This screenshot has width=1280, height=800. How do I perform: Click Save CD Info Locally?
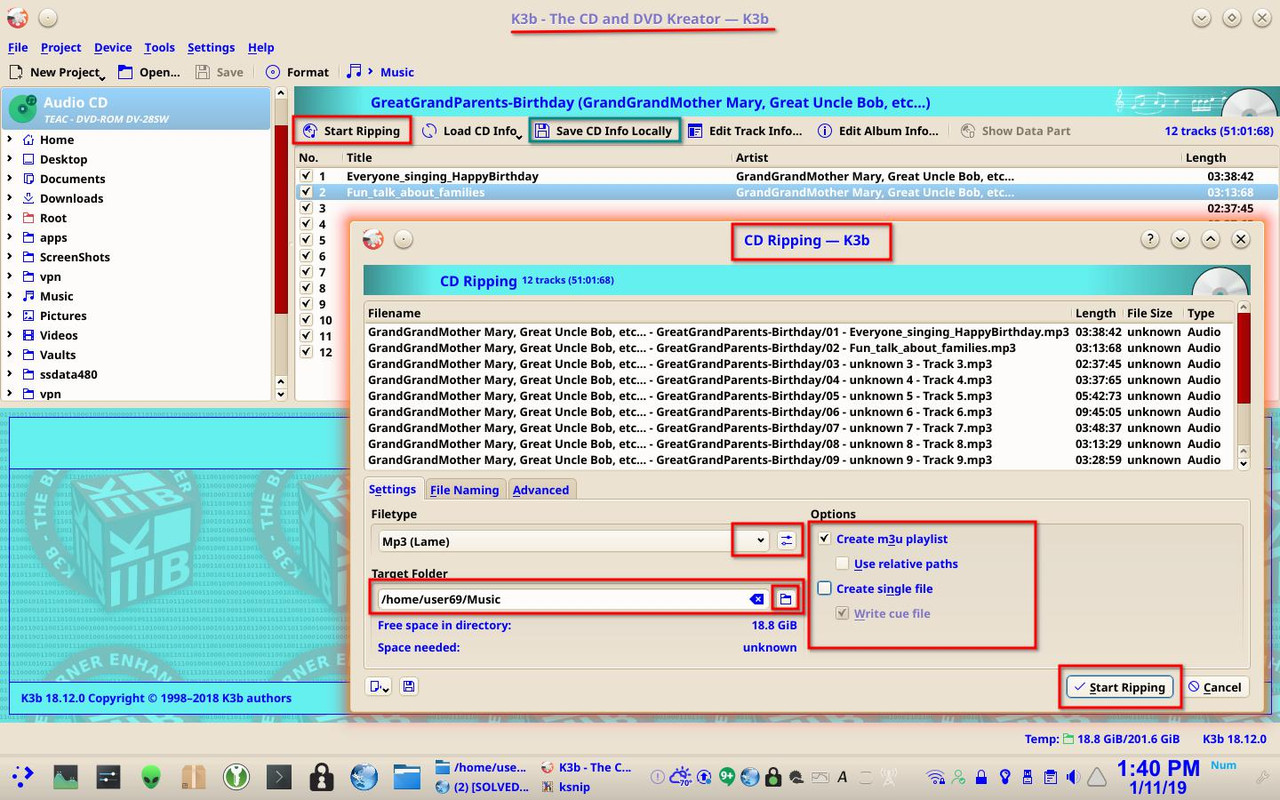[x=604, y=131]
